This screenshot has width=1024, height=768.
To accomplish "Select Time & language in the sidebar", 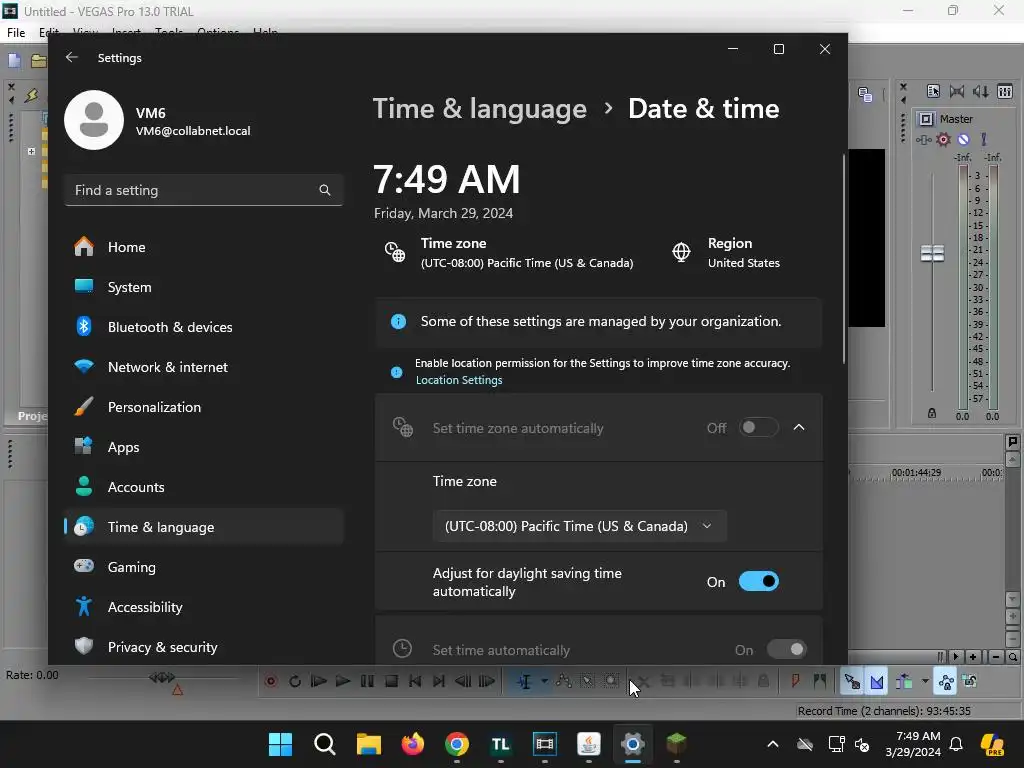I will [x=204, y=527].
